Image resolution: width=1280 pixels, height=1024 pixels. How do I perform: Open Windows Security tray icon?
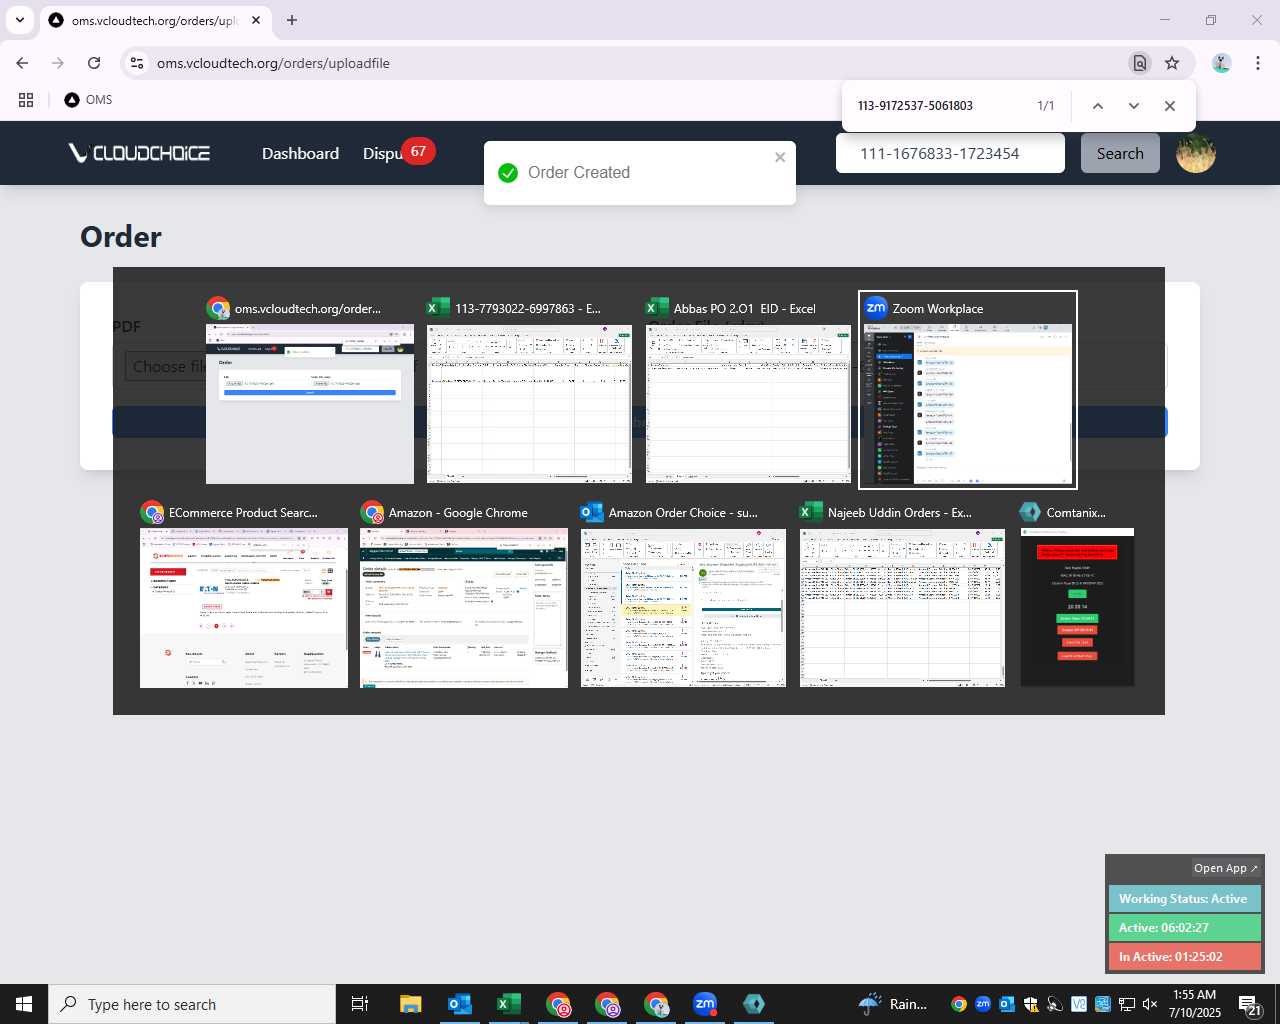pyautogui.click(x=1031, y=1004)
